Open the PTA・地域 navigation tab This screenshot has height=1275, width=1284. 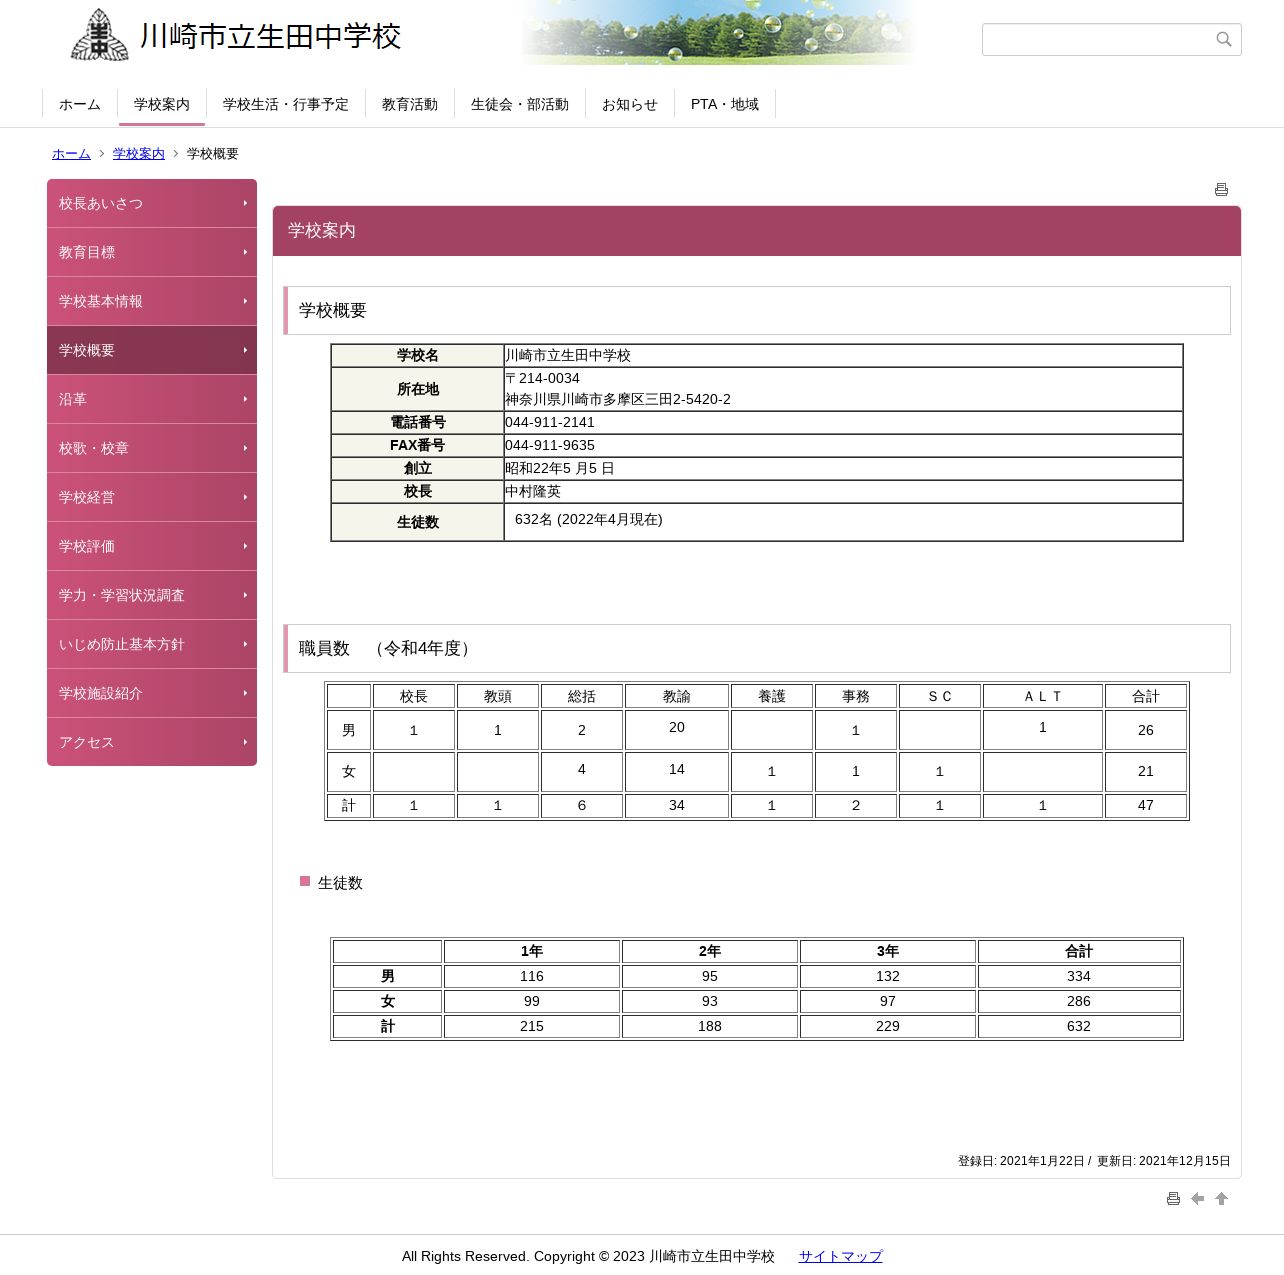(725, 104)
